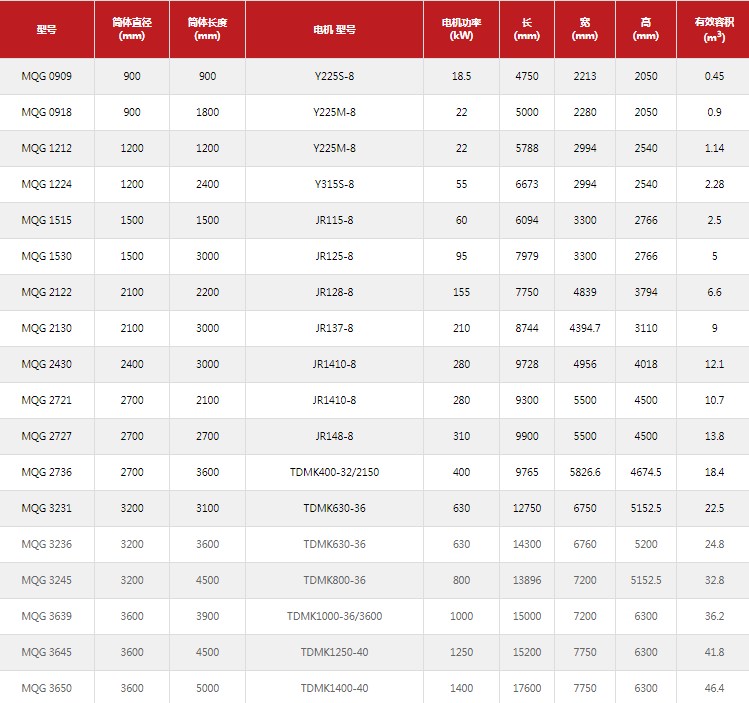Image resolution: width=749 pixels, height=703 pixels.
Task: Select the MQG 2736 model cell
Action: coord(46,472)
